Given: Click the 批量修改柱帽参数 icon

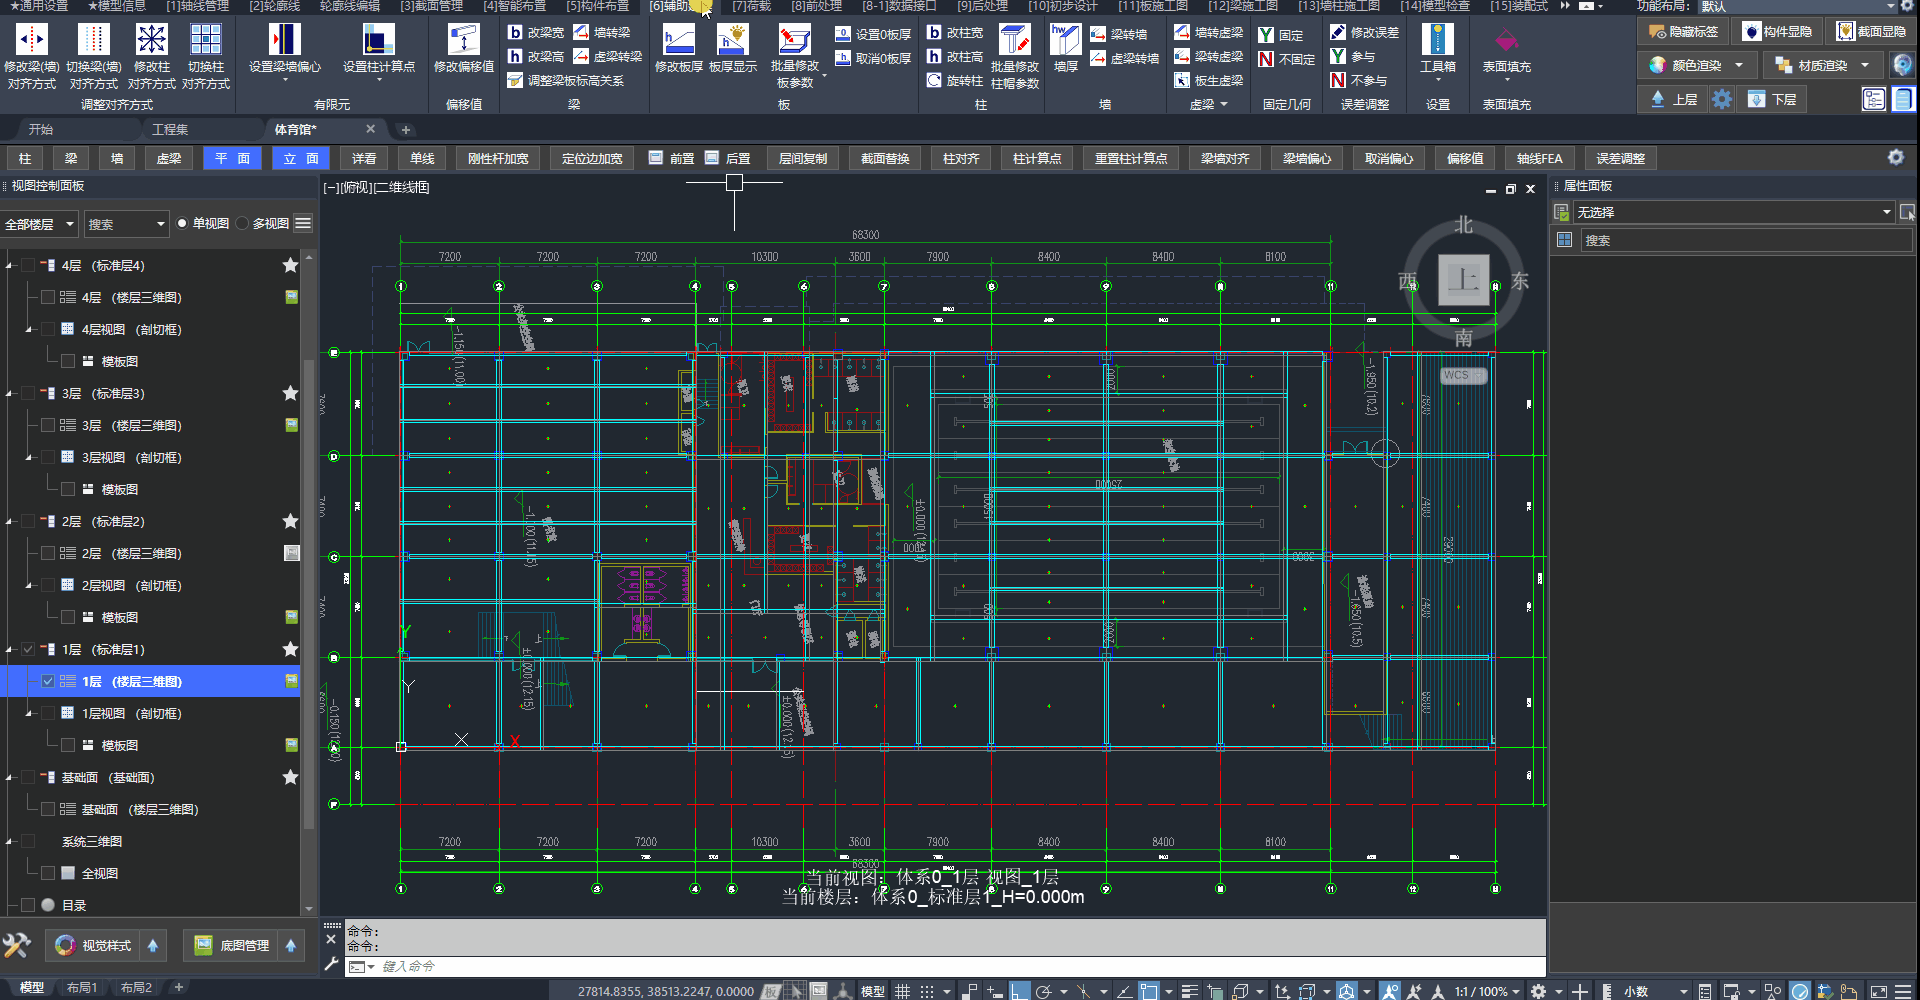Looking at the screenshot, I should pos(1014,41).
